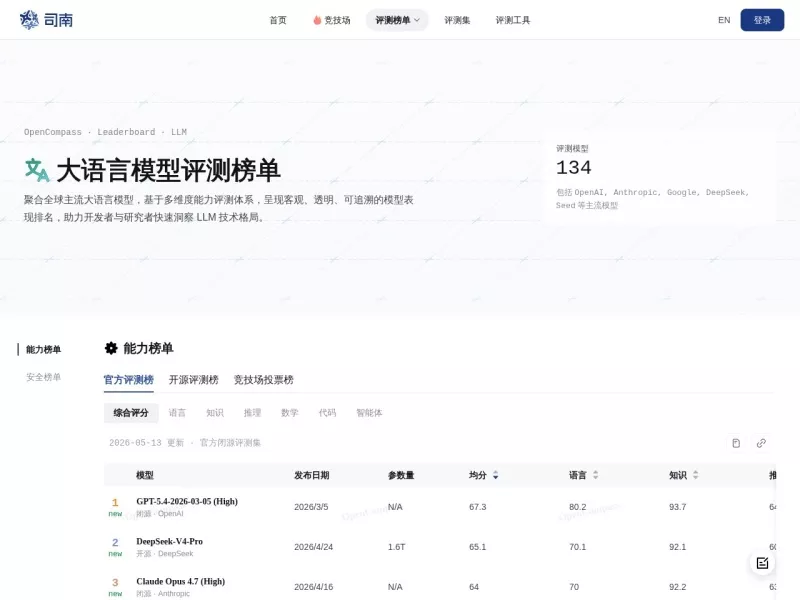800x600 pixels.
Task: Click the flame icon beside 竞技场
Action: tap(317, 20)
